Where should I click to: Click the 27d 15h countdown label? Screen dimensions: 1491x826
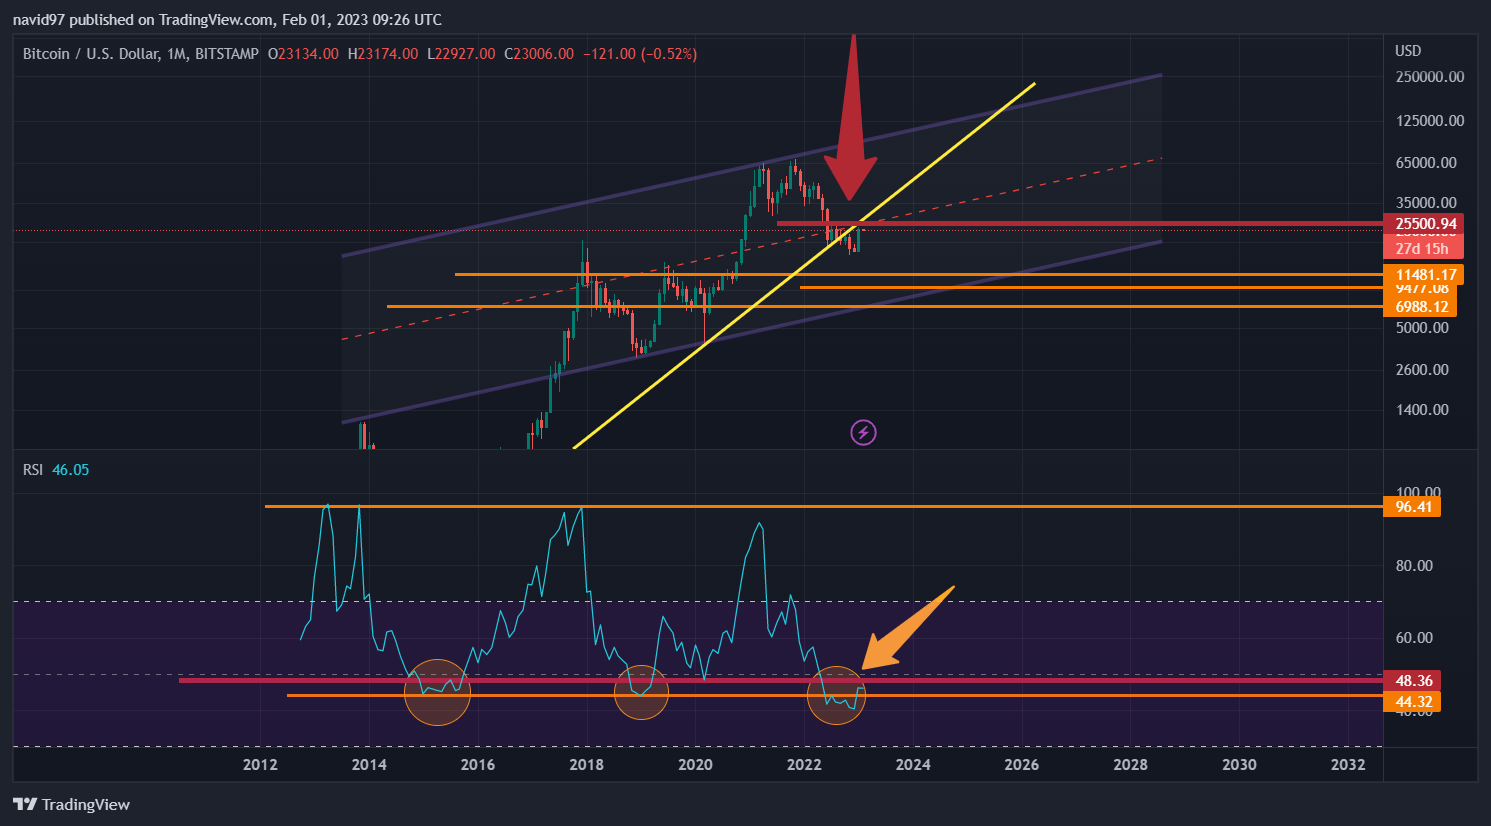1425,249
